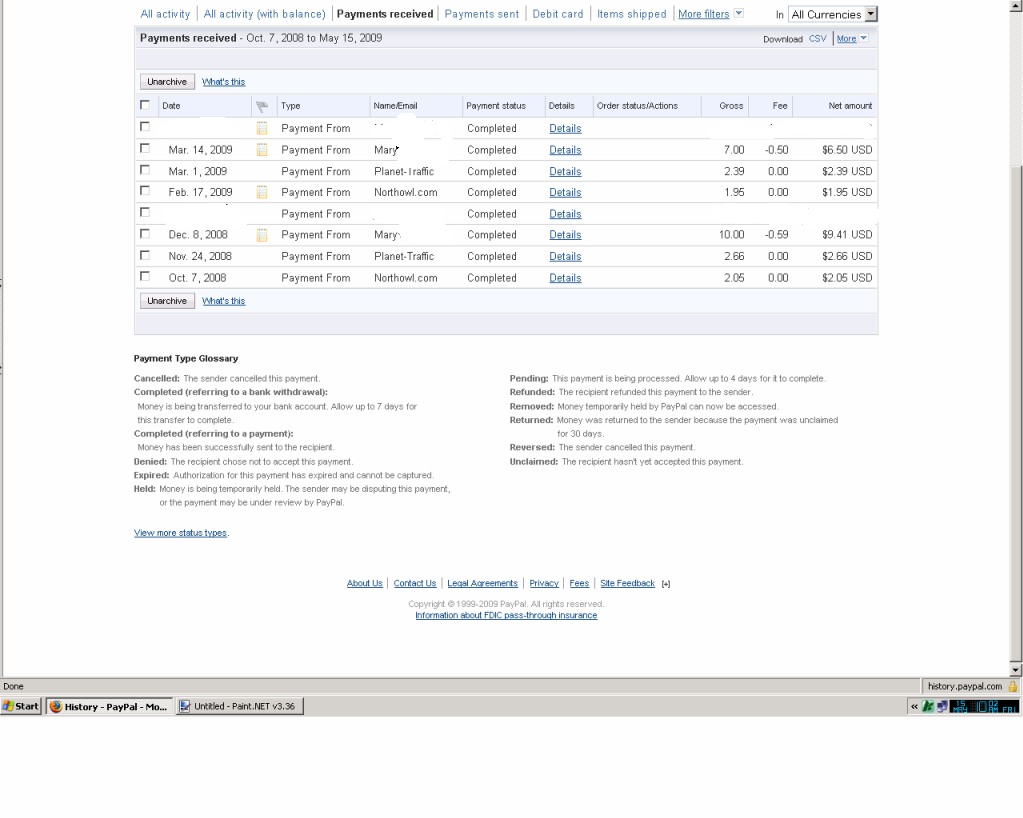
Task: Open the More filters link
Action: (x=703, y=14)
